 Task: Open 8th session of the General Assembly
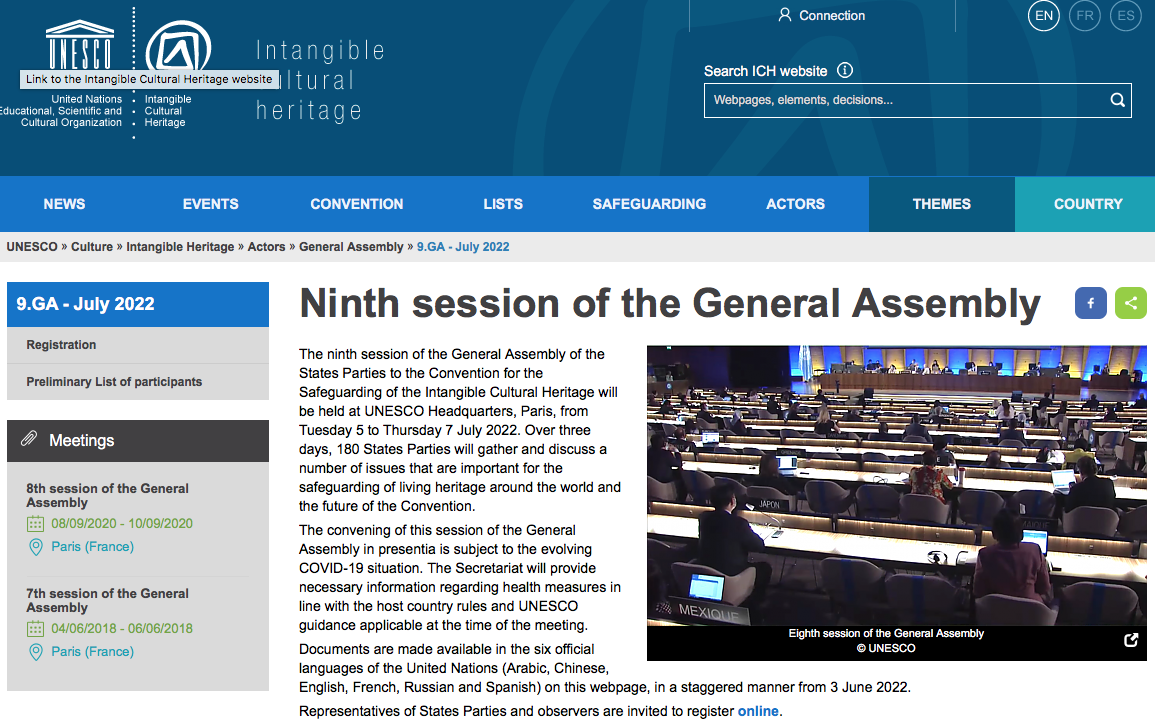point(108,495)
